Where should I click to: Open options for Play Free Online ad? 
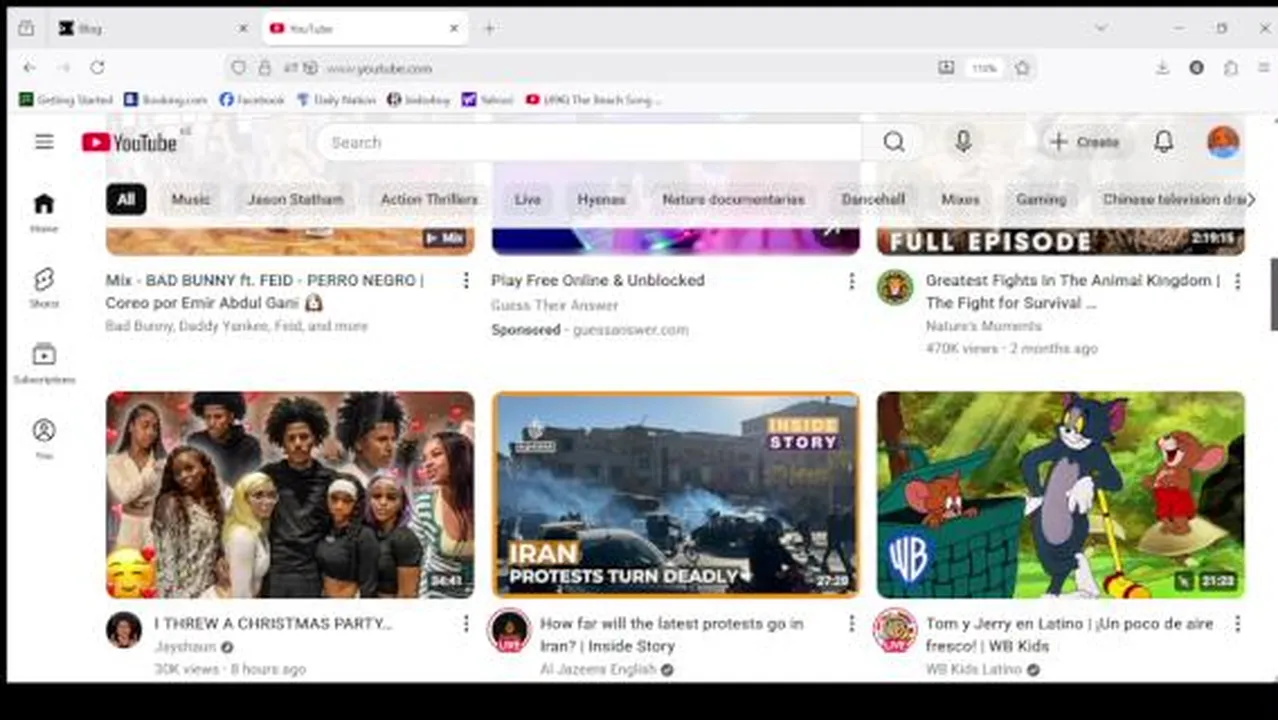coord(851,281)
